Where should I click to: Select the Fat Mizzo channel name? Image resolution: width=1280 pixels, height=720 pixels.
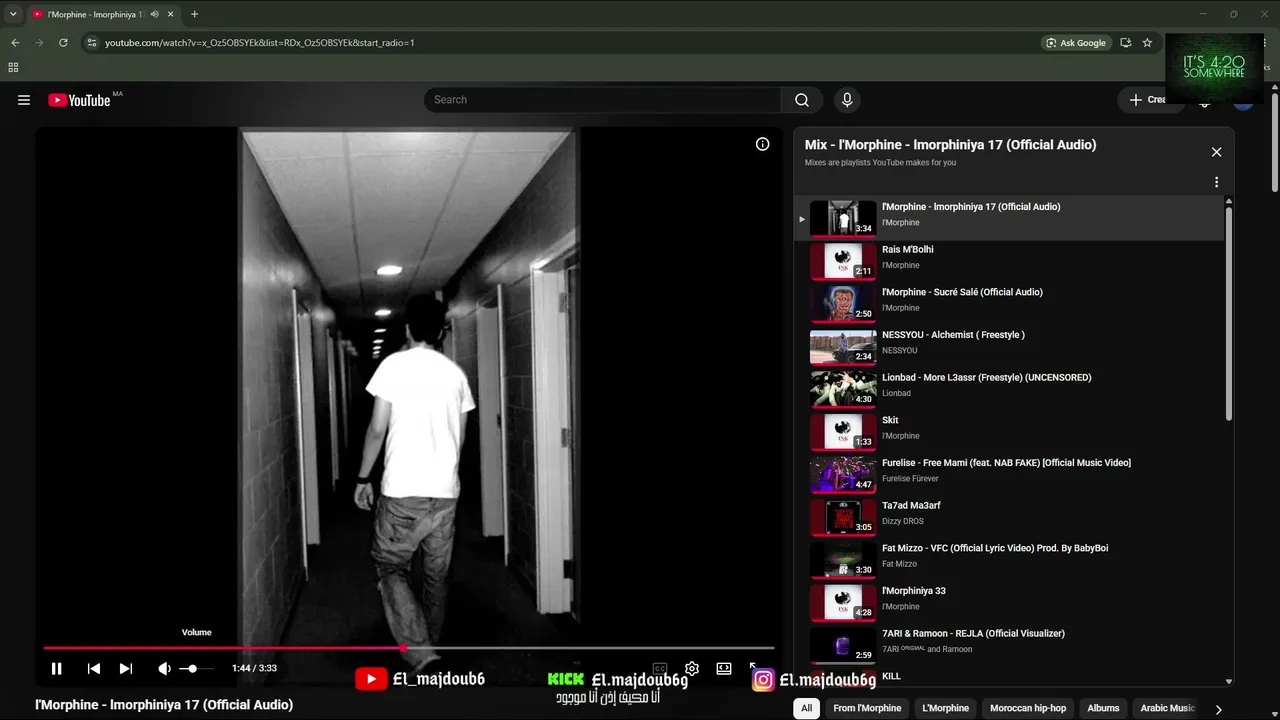pyautogui.click(x=899, y=564)
